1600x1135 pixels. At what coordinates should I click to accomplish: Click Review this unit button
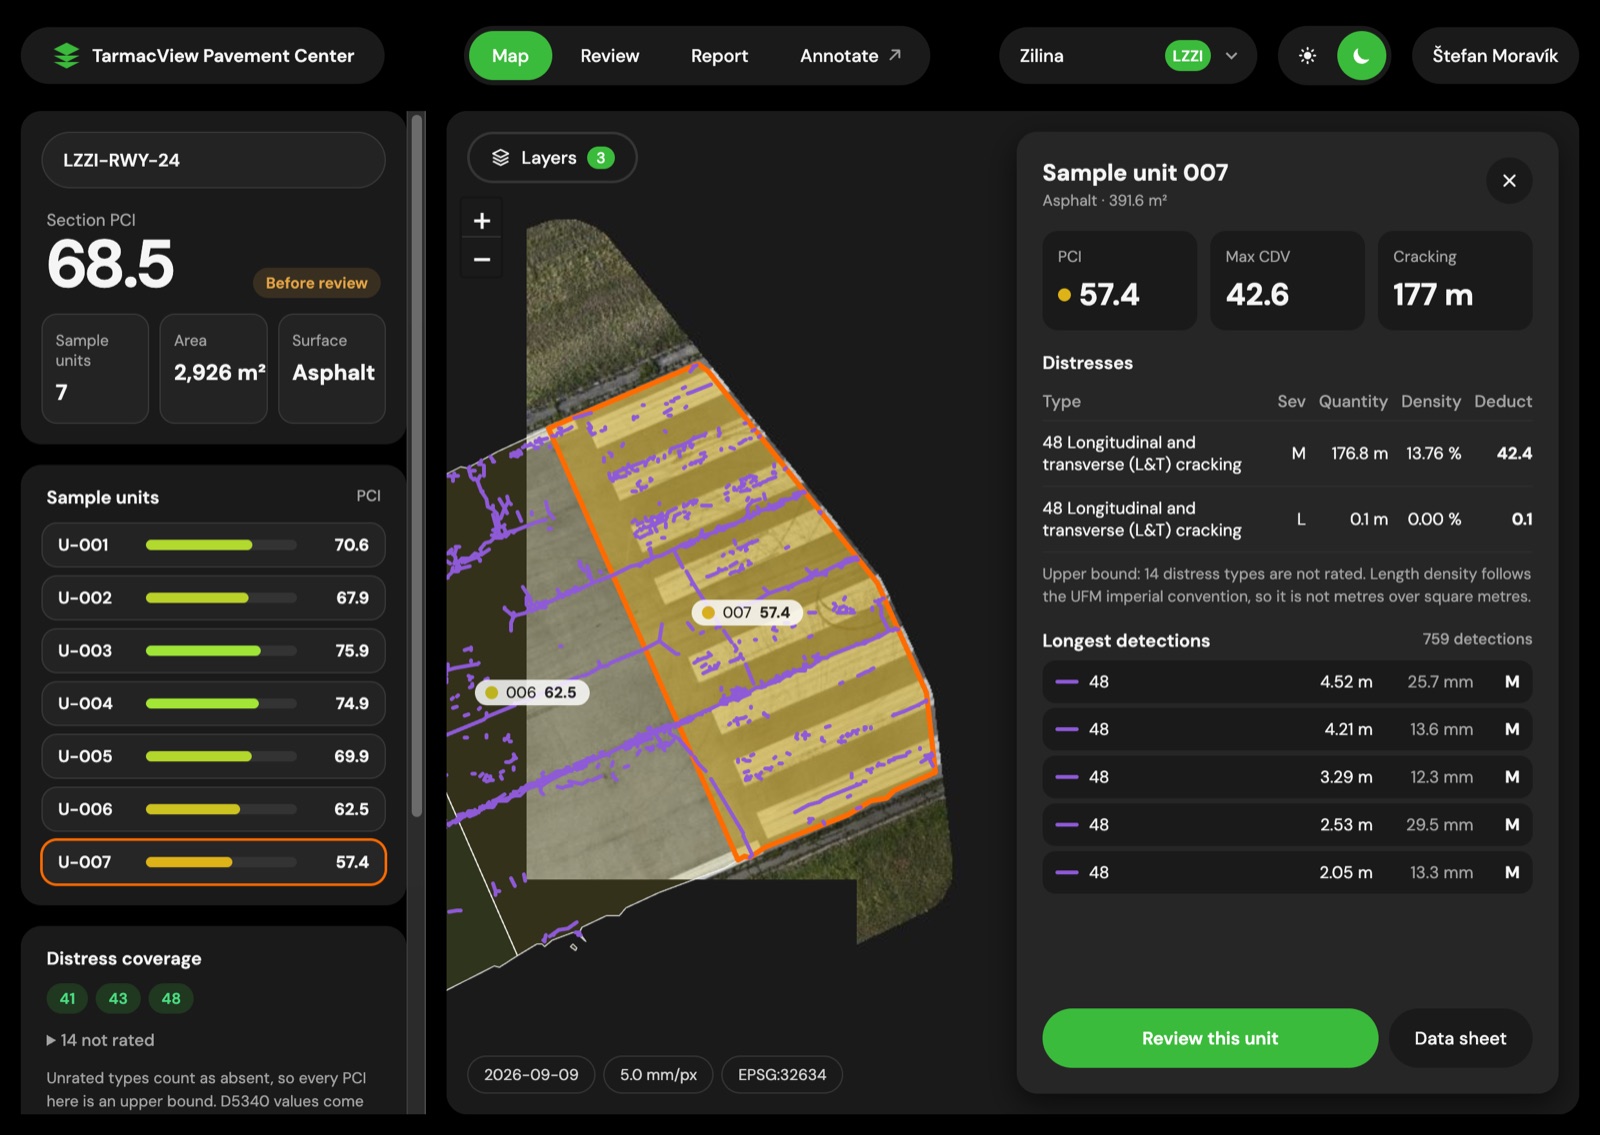1210,1038
